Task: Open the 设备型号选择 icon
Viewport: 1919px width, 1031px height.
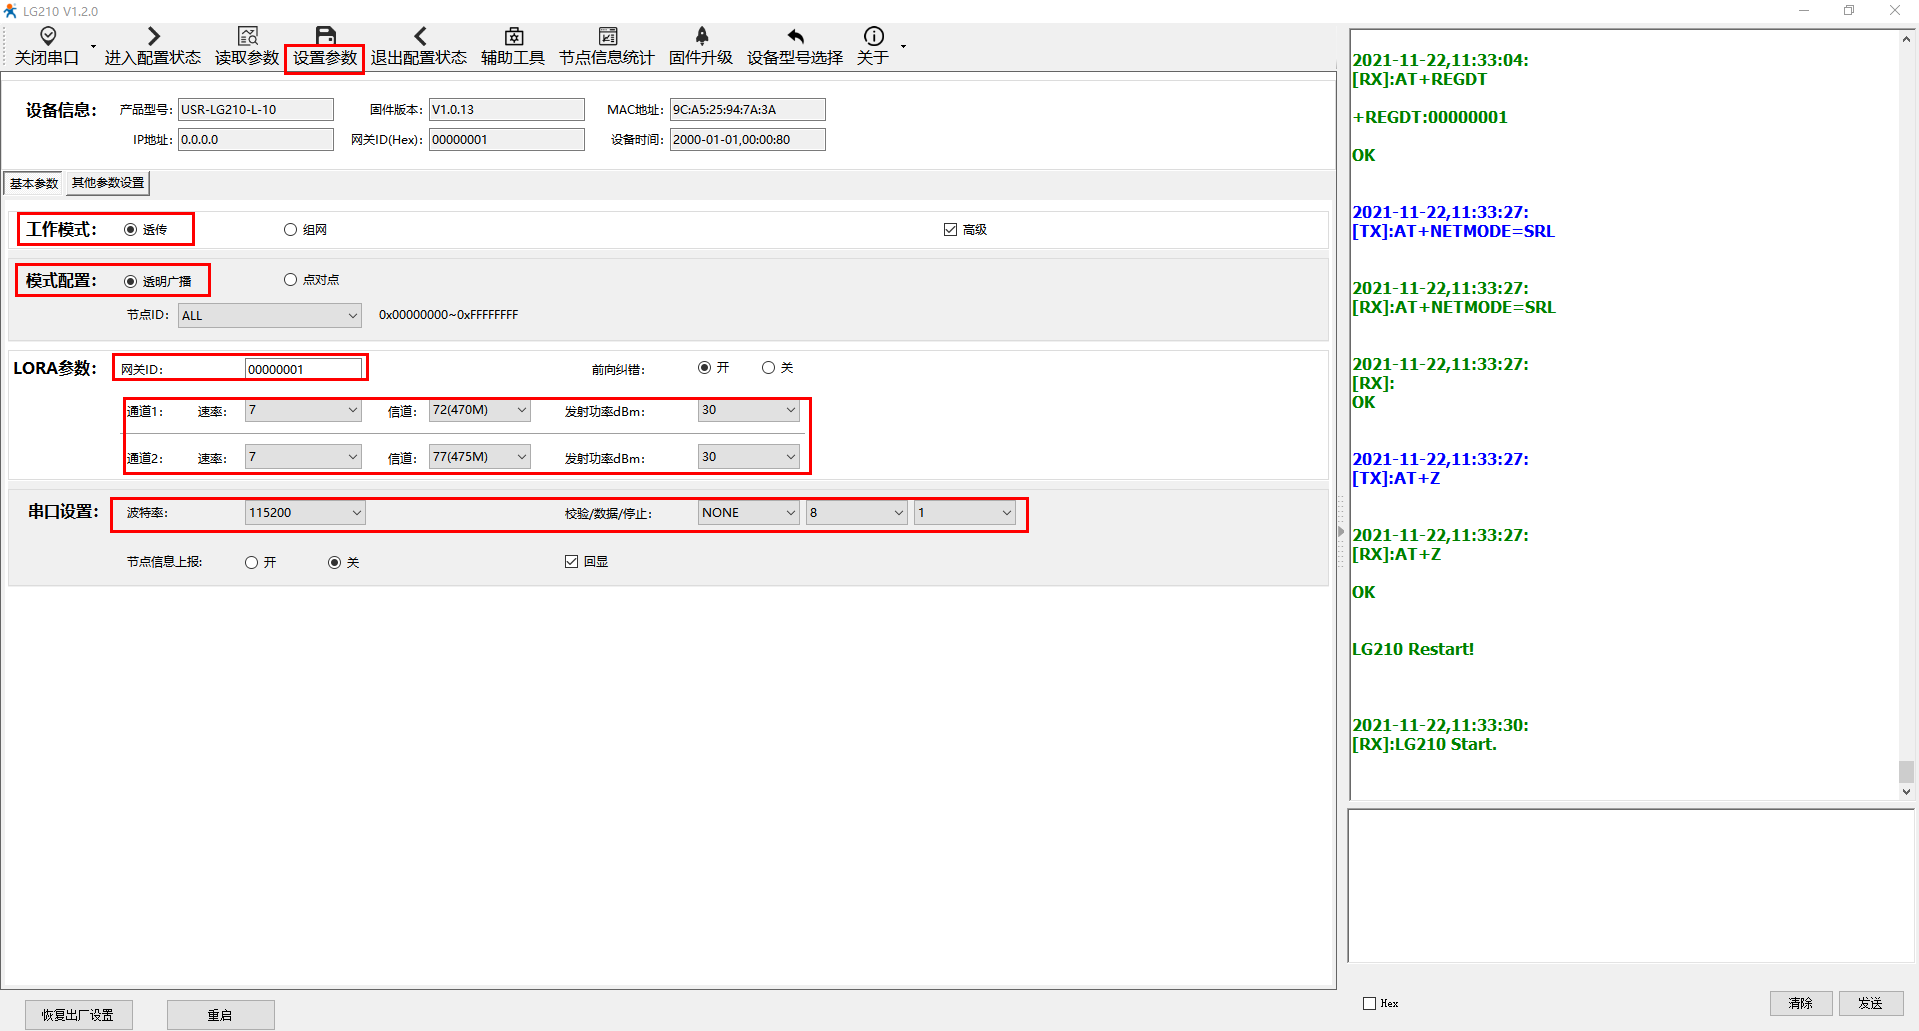Action: tap(795, 37)
